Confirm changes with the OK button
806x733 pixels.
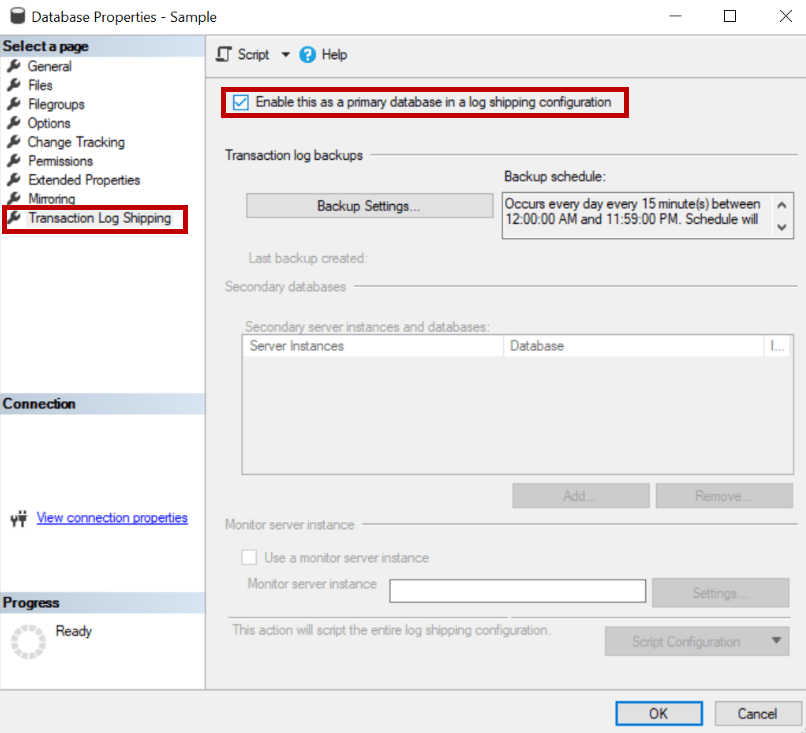click(x=658, y=713)
